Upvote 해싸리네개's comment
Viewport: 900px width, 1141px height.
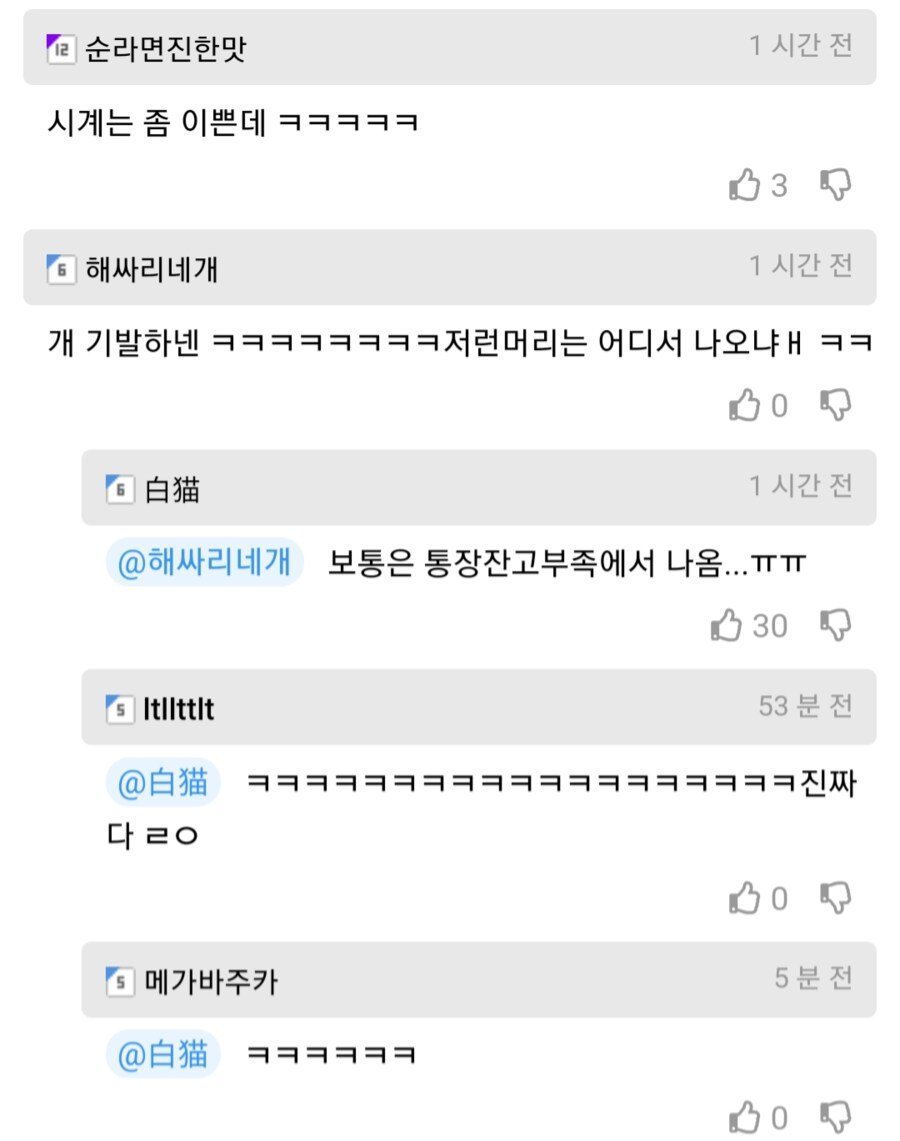[x=745, y=405]
